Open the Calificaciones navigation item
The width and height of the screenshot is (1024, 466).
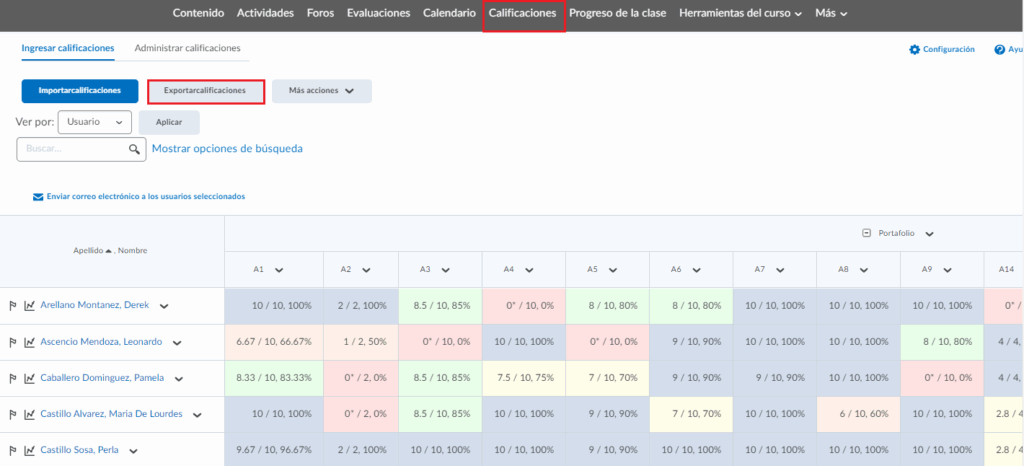pos(523,14)
